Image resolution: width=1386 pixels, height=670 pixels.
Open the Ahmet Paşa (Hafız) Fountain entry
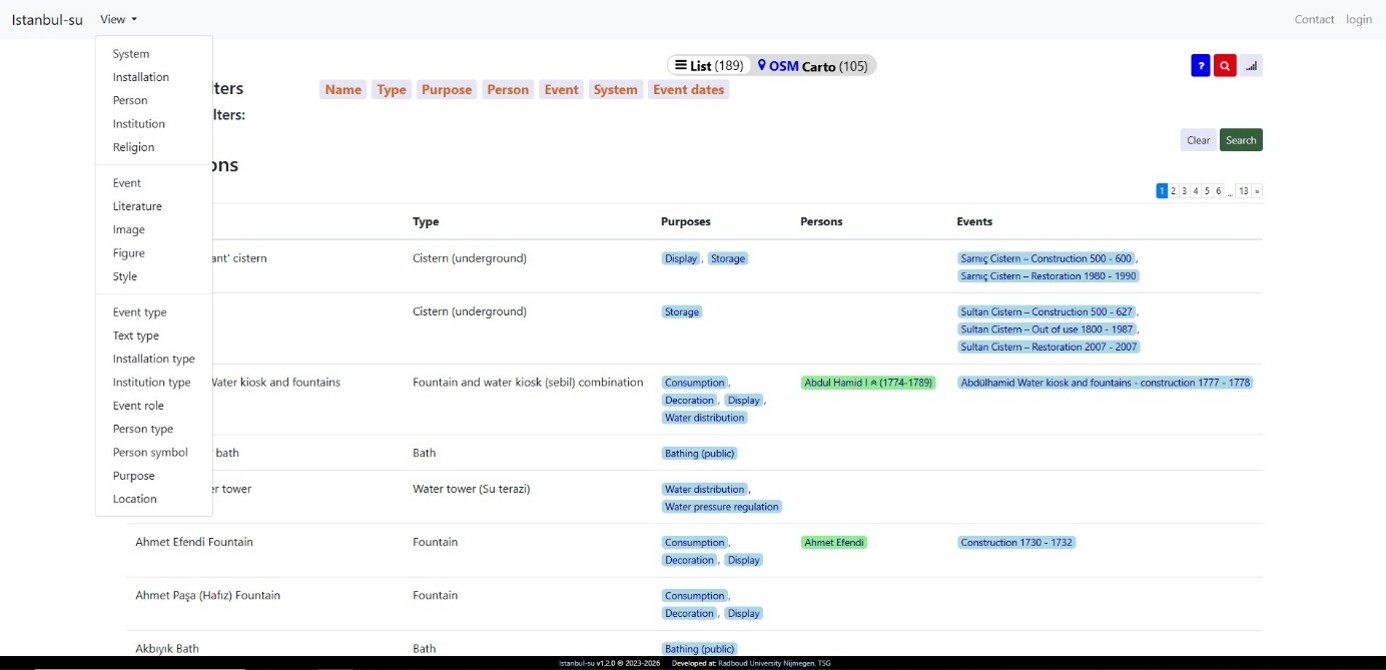tap(208, 595)
